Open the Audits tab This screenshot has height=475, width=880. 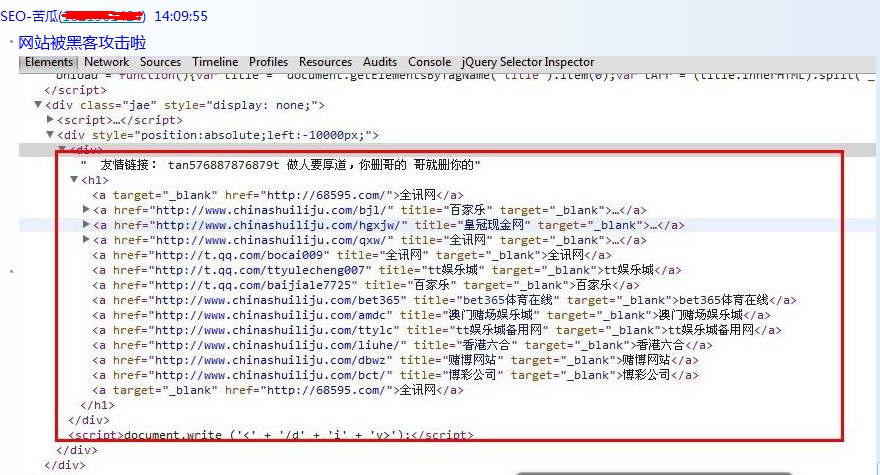pyautogui.click(x=380, y=62)
